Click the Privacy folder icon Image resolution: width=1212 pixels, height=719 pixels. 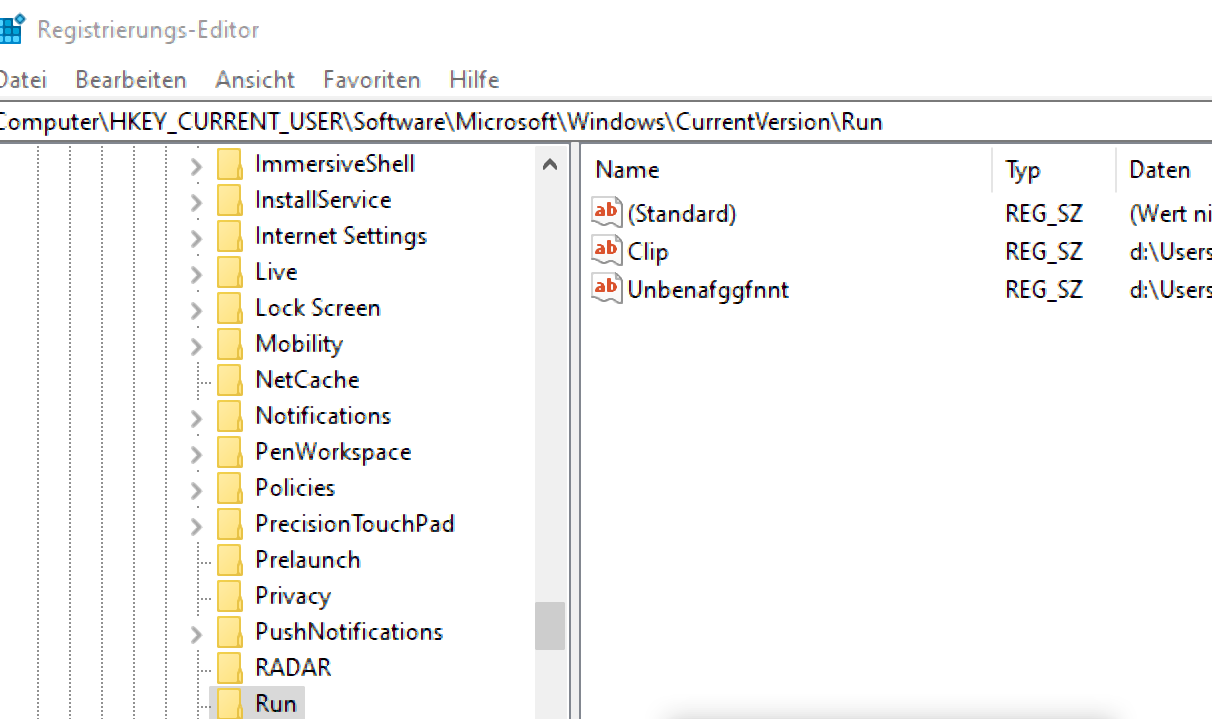coord(230,596)
